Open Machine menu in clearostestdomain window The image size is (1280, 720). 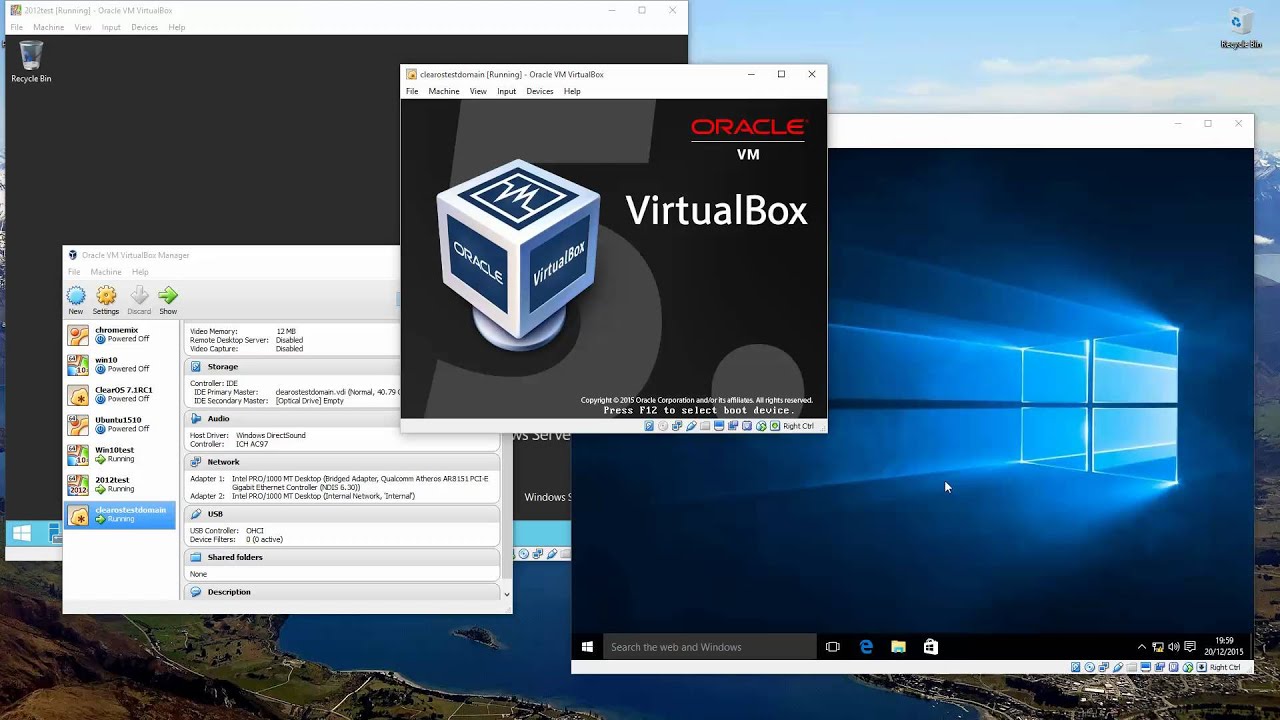[444, 91]
